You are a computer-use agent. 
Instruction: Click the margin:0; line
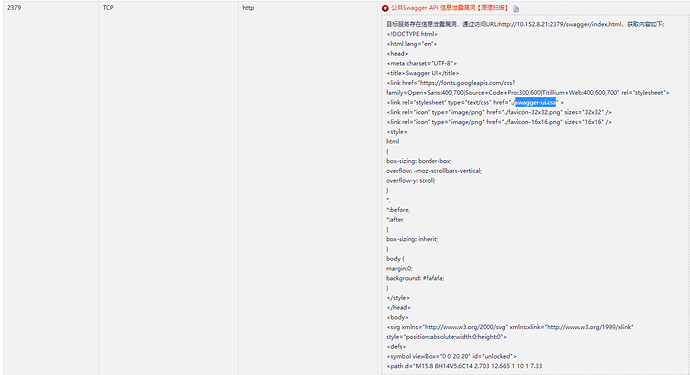[x=399, y=268]
